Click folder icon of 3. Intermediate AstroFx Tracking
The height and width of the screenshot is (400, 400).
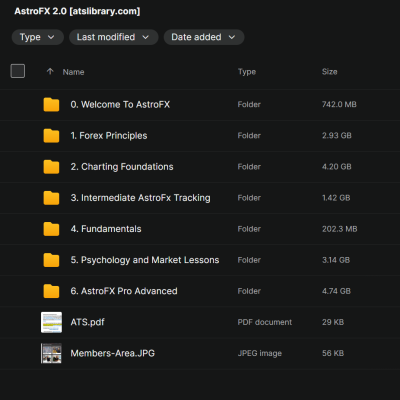(x=51, y=198)
